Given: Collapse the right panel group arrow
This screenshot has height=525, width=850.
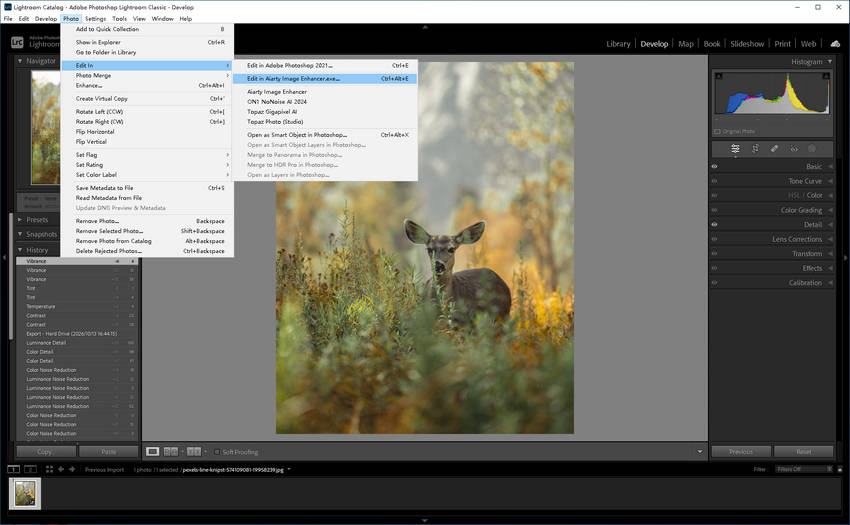Looking at the screenshot, I should tap(846, 258).
